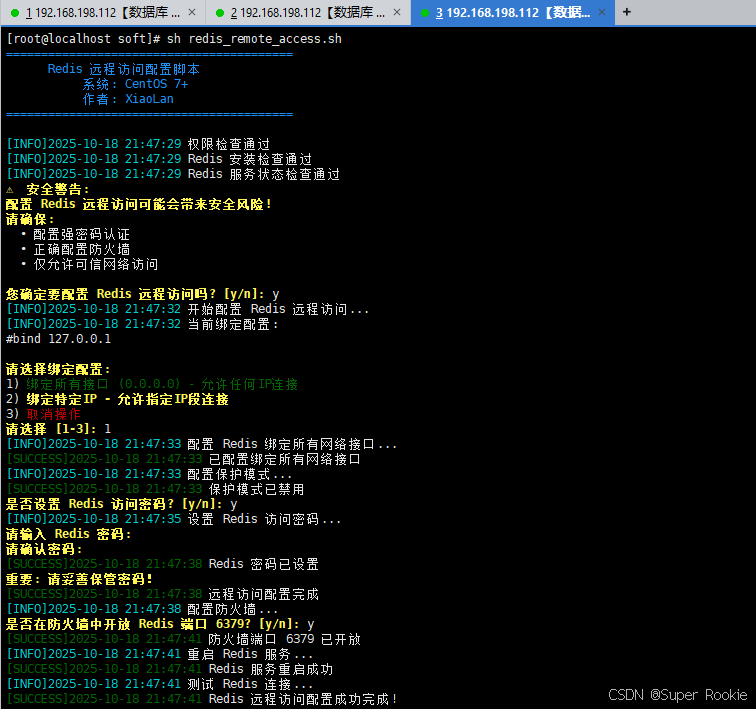
Task: Click the notice '重要: 请妥善保管密码!'
Action: pos(79,579)
